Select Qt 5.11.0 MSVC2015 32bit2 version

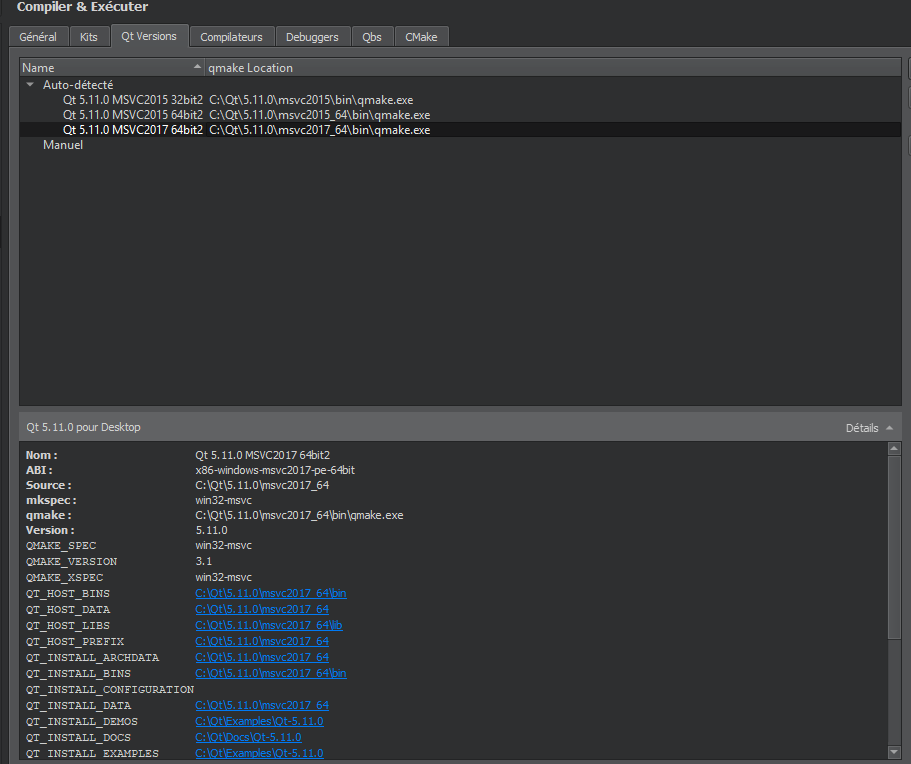(133, 100)
